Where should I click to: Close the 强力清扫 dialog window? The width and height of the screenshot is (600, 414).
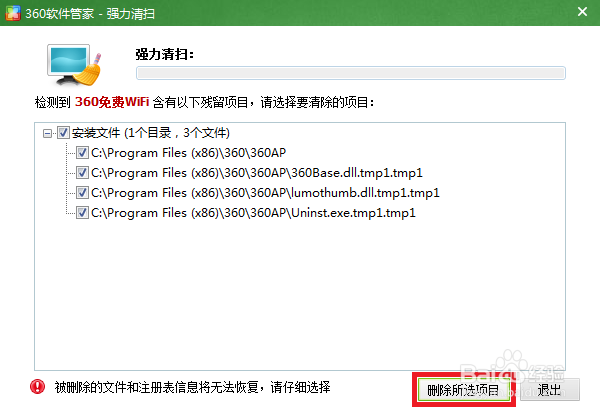[582, 12]
